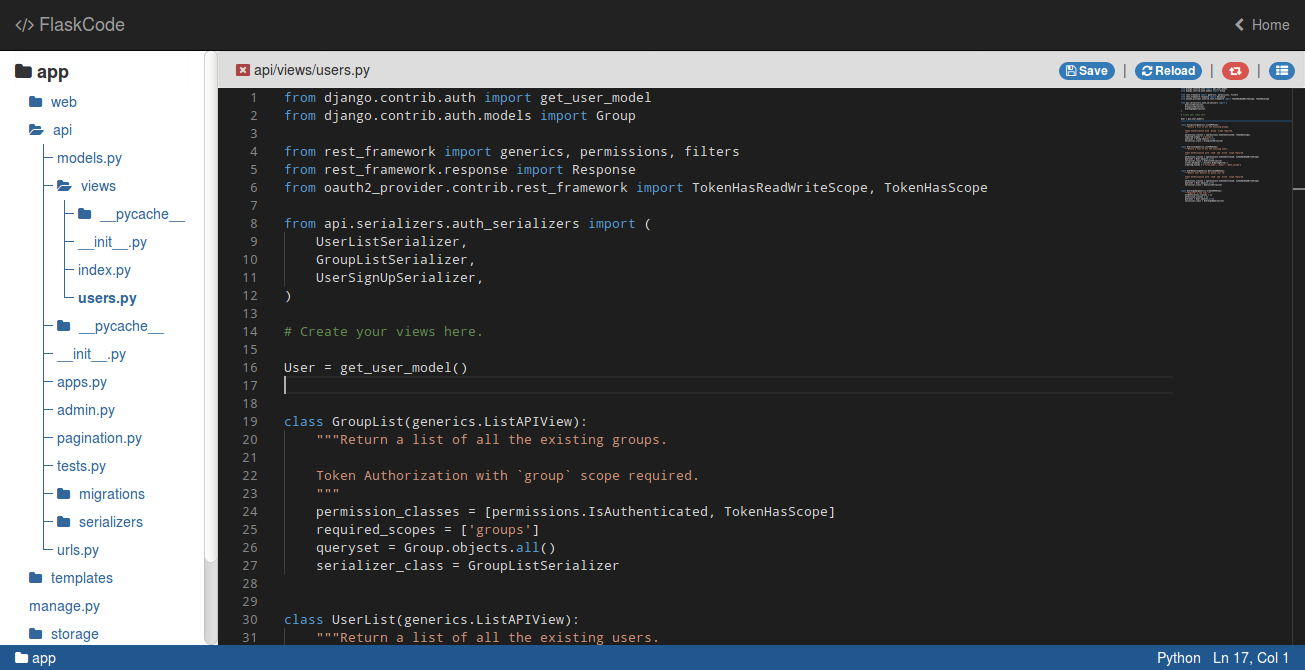Click the Reload button
Screen dimensions: 1305x670
point(1167,70)
